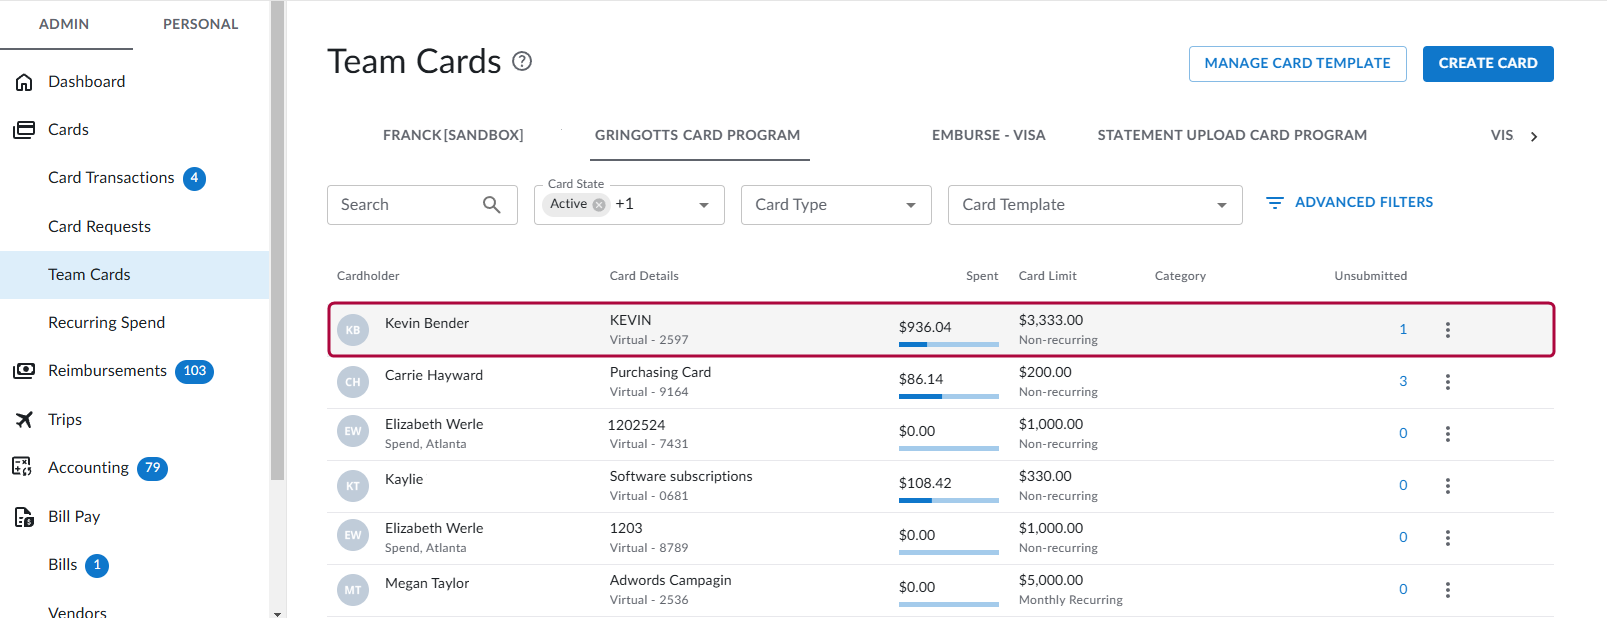Click the search magnifier icon
Image resolution: width=1607 pixels, height=618 pixels.
click(491, 205)
